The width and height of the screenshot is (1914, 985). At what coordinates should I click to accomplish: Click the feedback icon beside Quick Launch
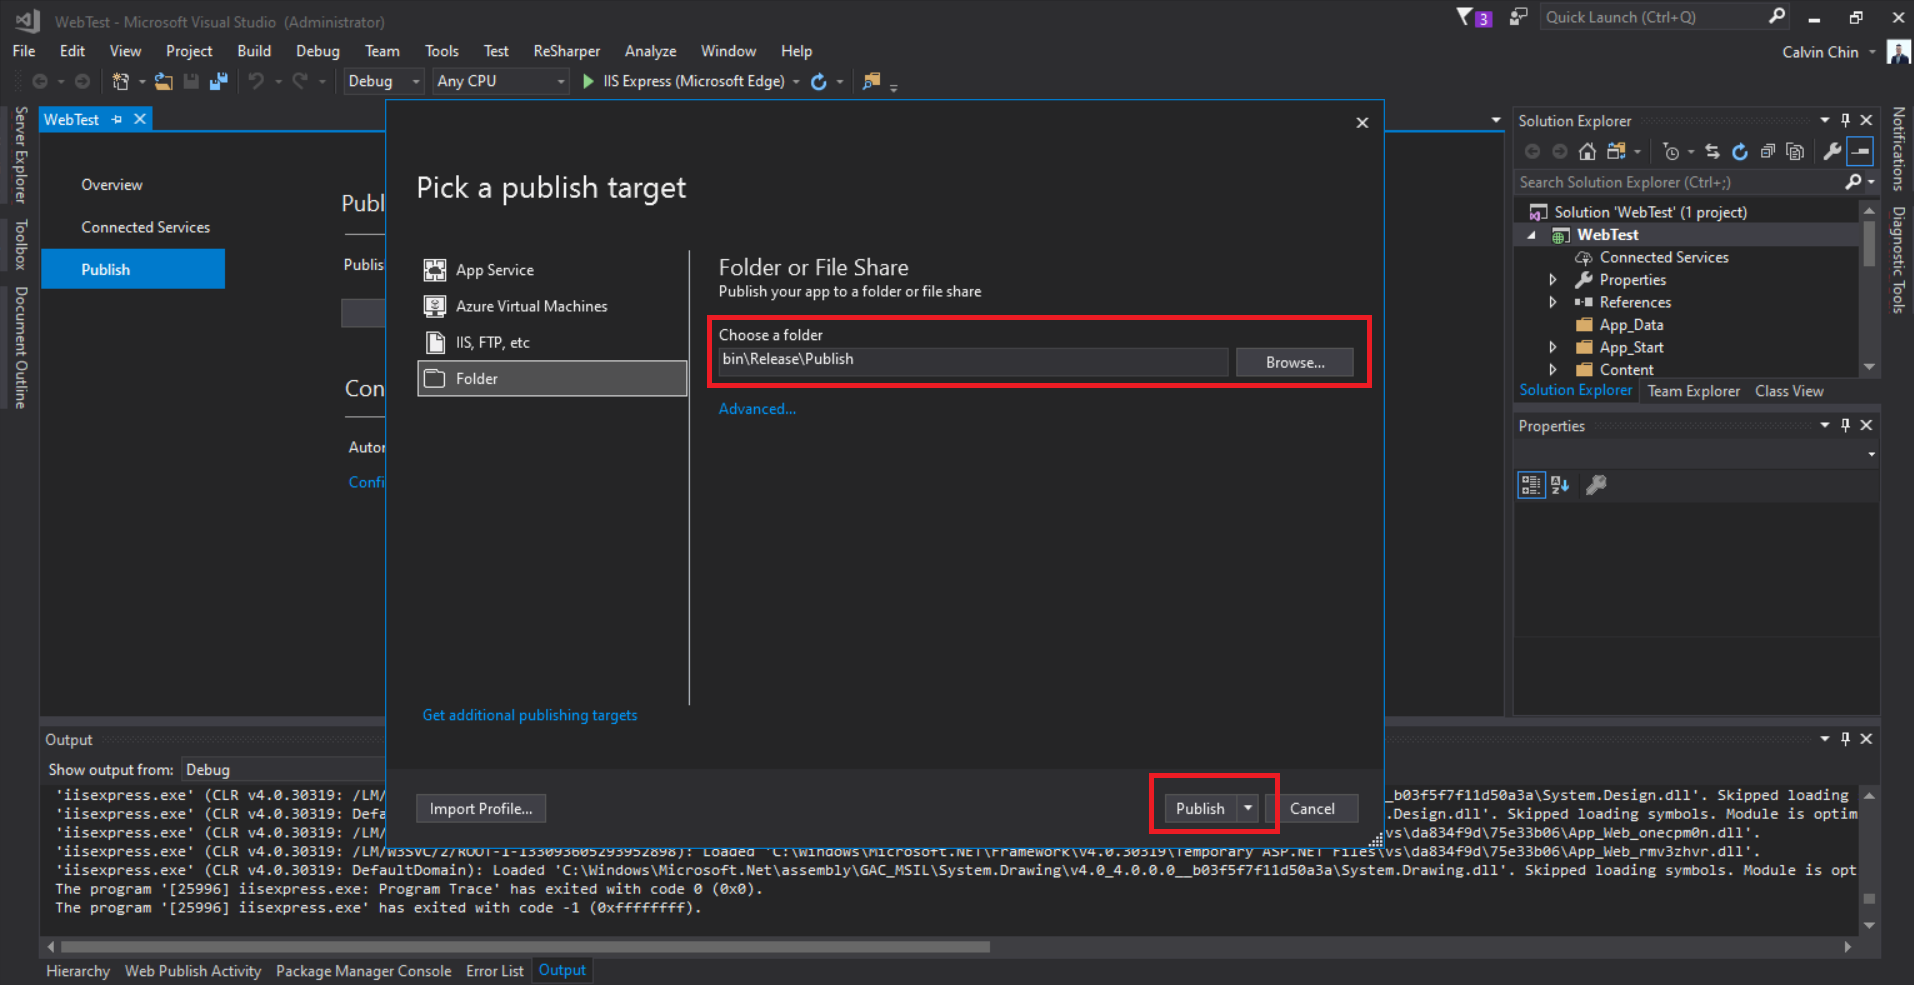tap(1518, 17)
